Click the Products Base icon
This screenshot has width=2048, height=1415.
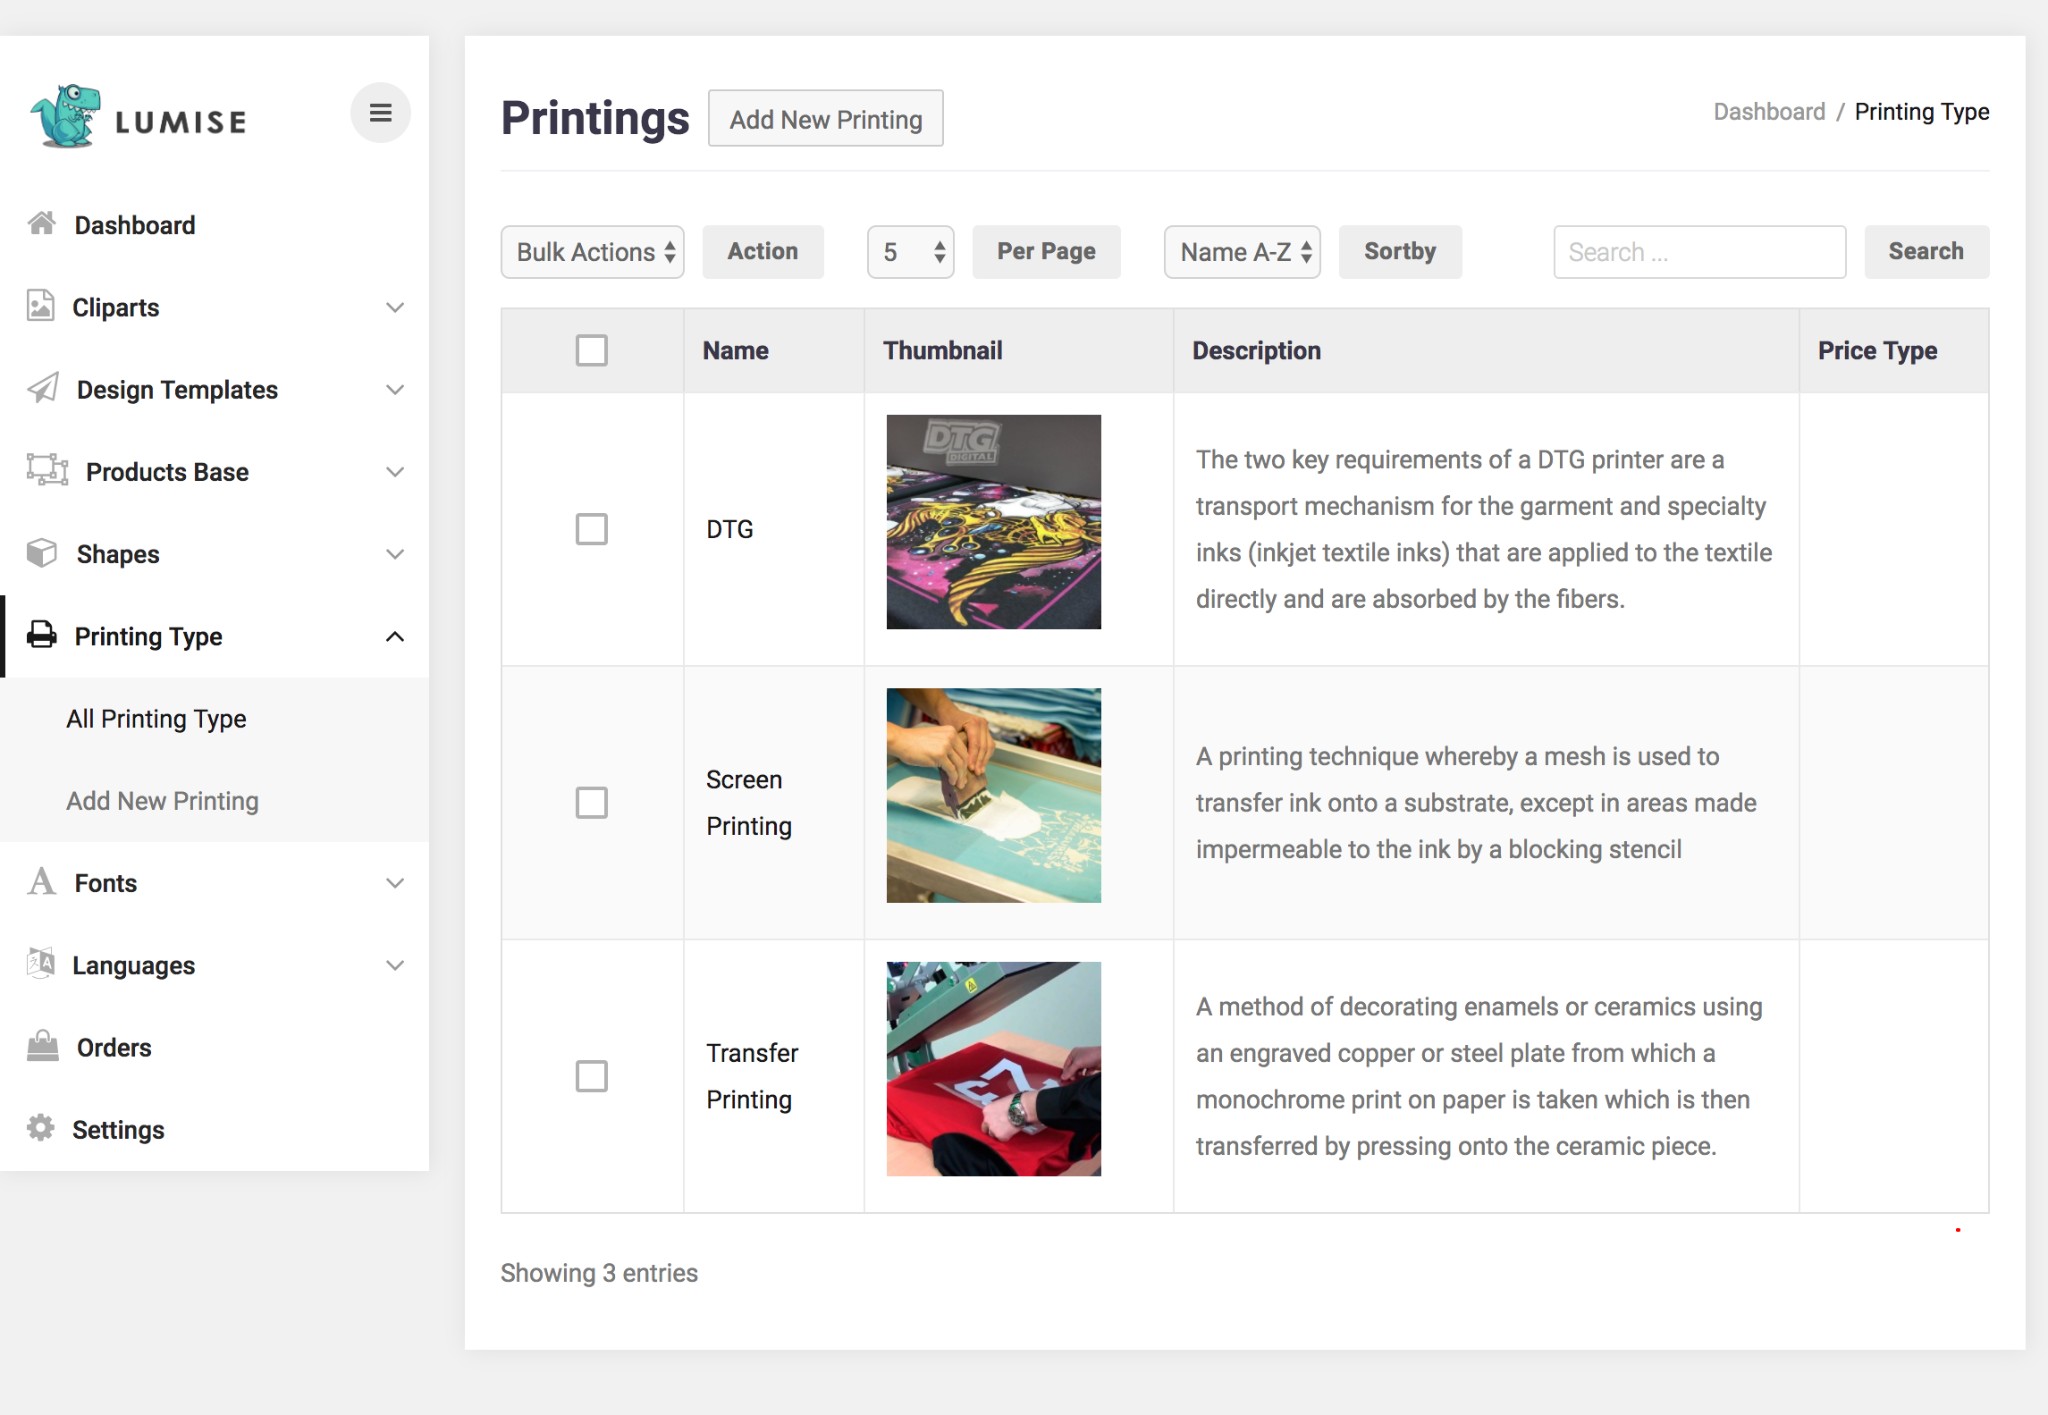(47, 470)
